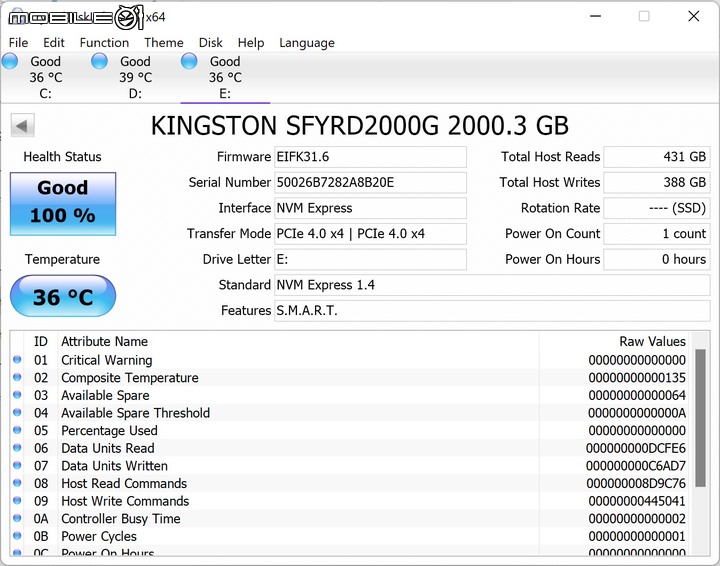Click the Rotation Rate value

(657, 208)
